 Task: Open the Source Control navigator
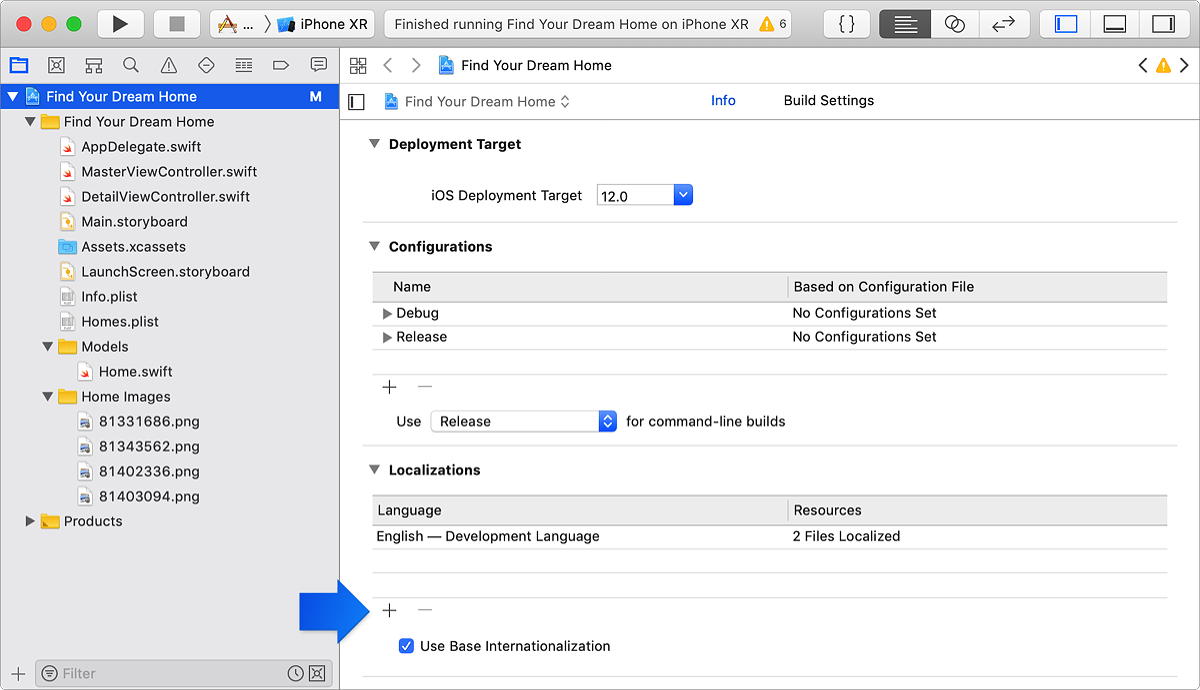click(x=56, y=65)
